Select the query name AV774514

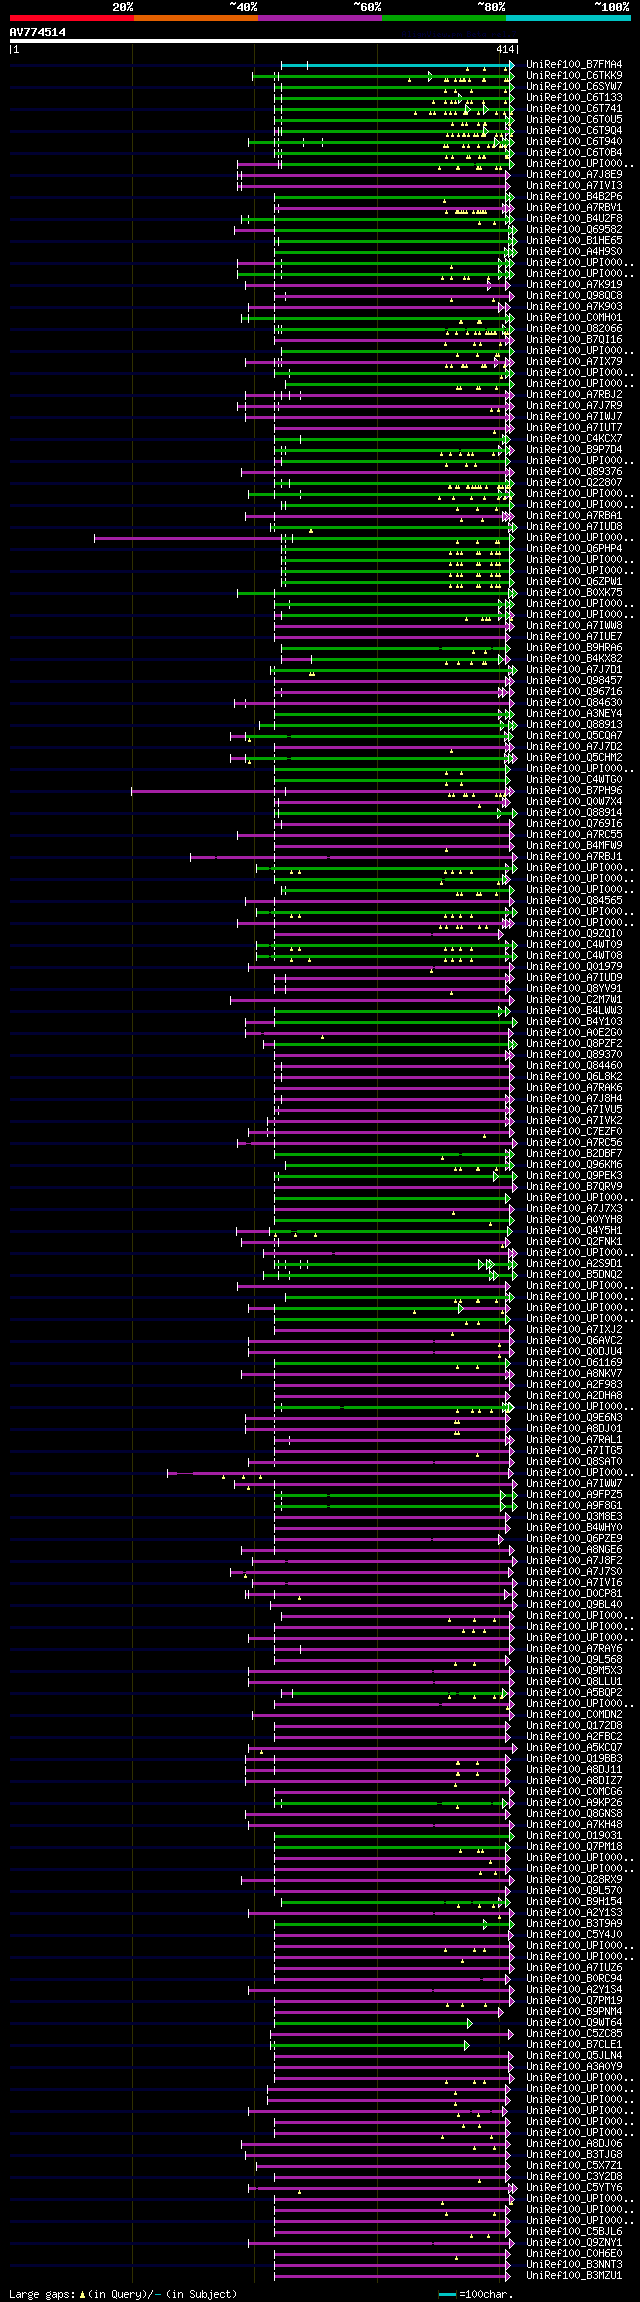click(x=38, y=32)
